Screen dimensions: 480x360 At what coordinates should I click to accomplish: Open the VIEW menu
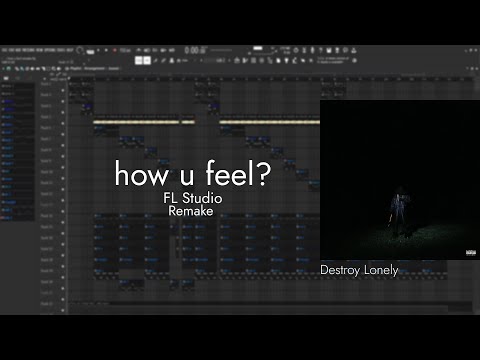point(40,50)
